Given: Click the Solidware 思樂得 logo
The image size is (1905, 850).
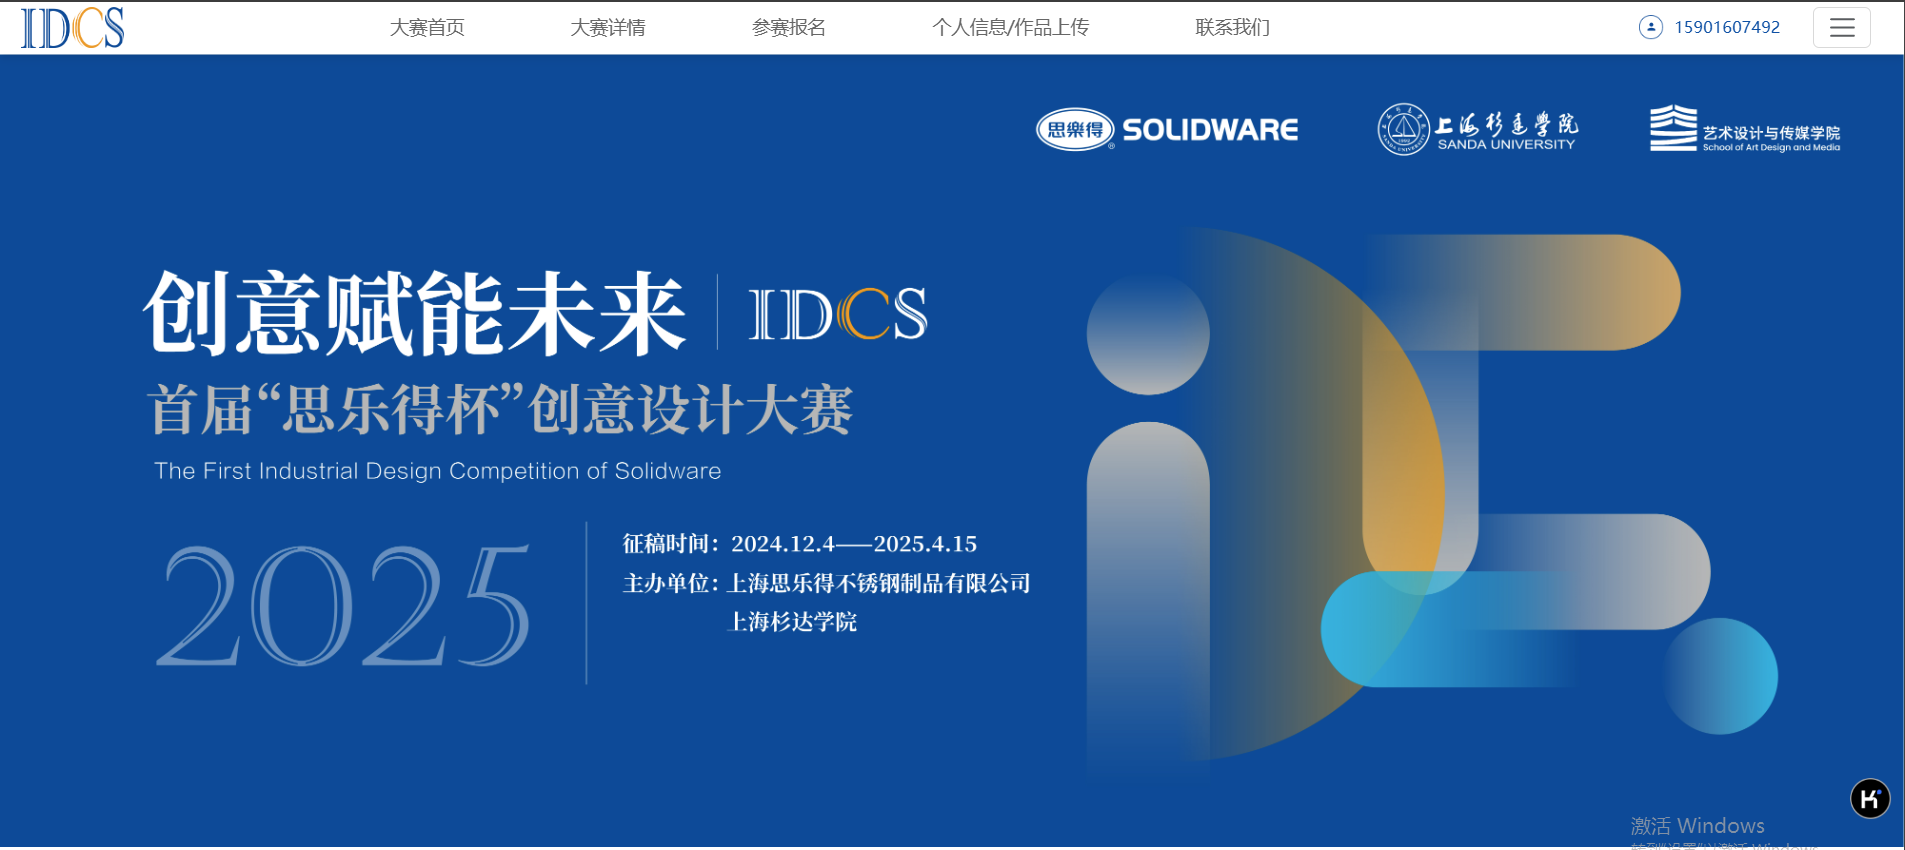Looking at the screenshot, I should 1167,130.
